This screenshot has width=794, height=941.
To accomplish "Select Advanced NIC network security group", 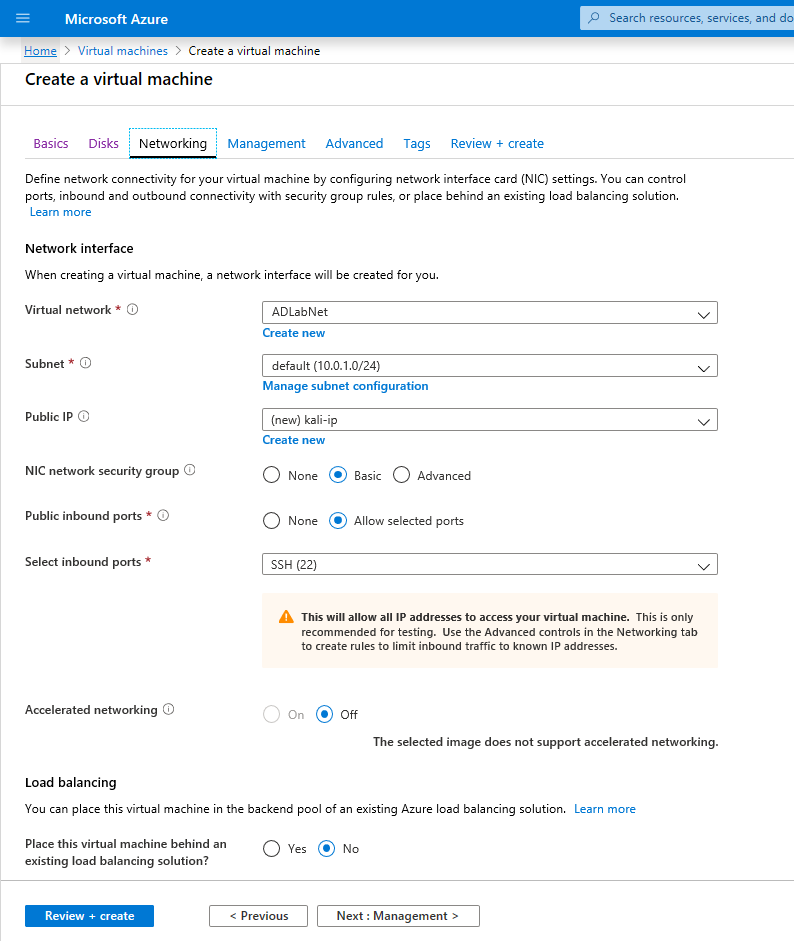I will pyautogui.click(x=402, y=476).
